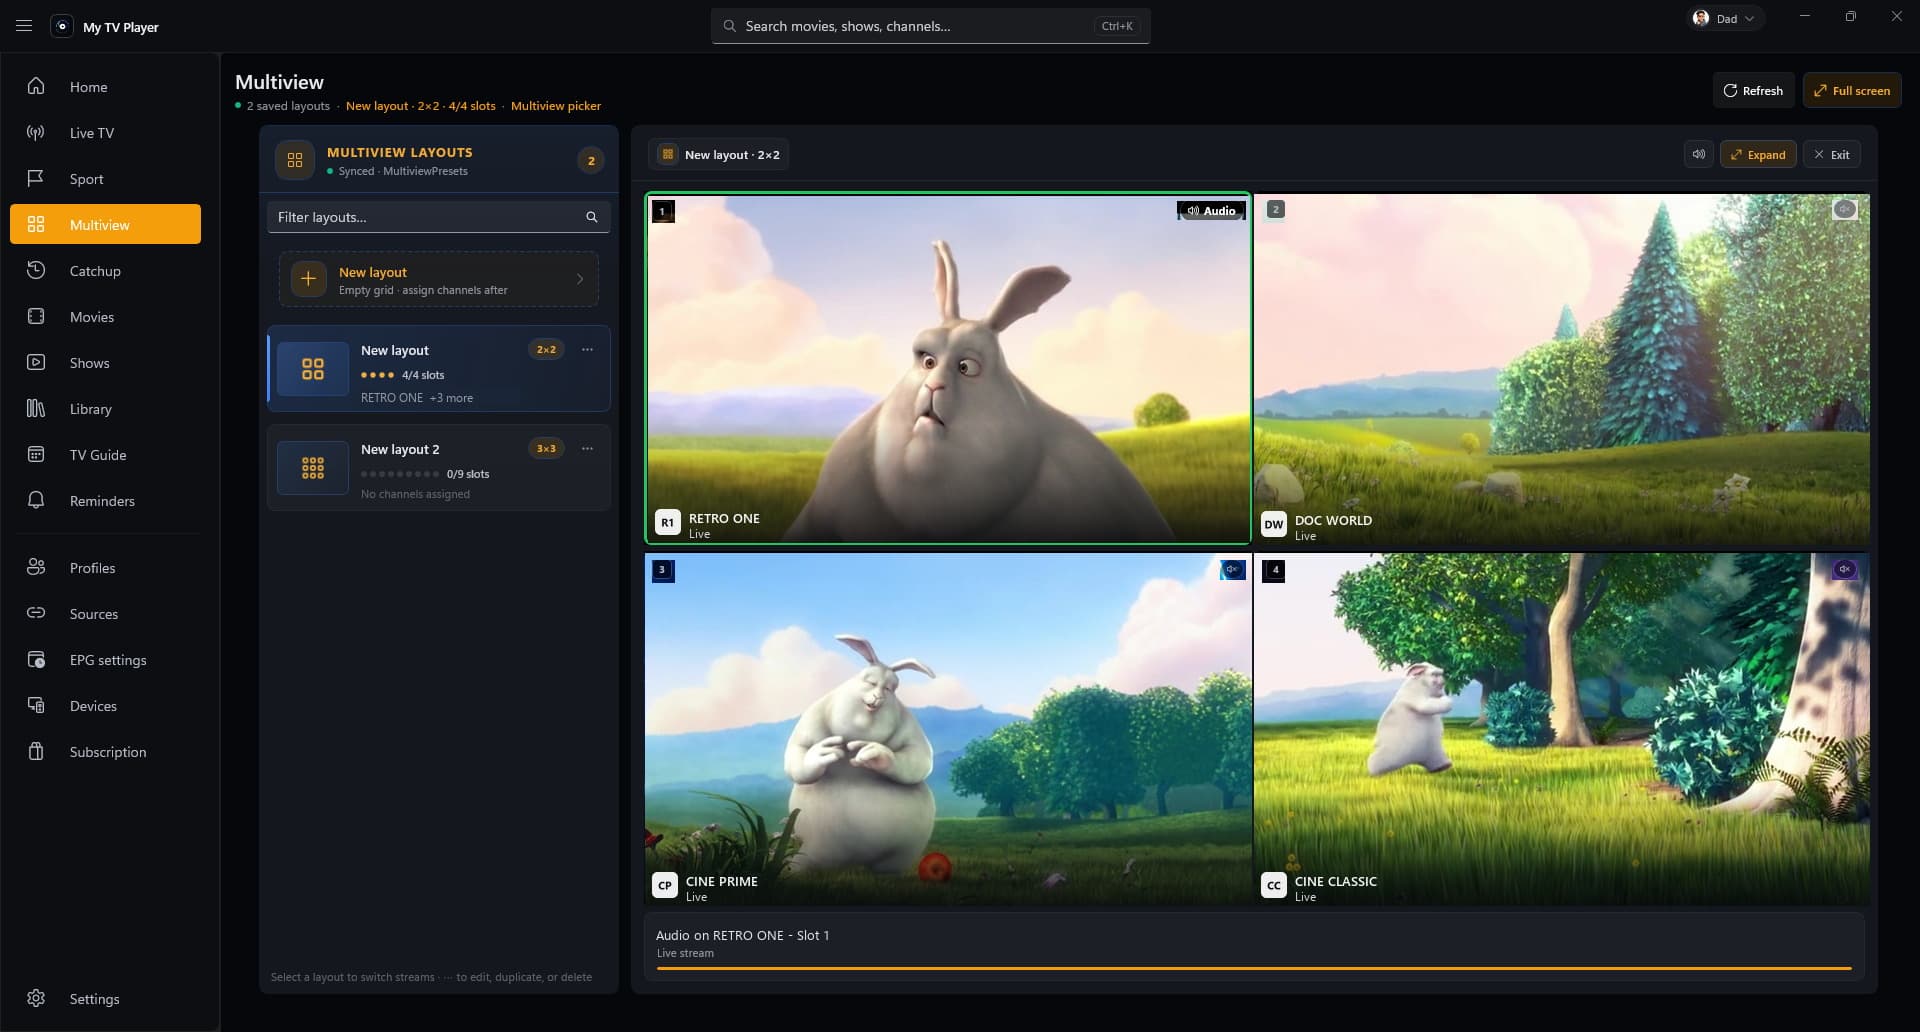
Task: Open the Sport section
Action: coord(105,179)
